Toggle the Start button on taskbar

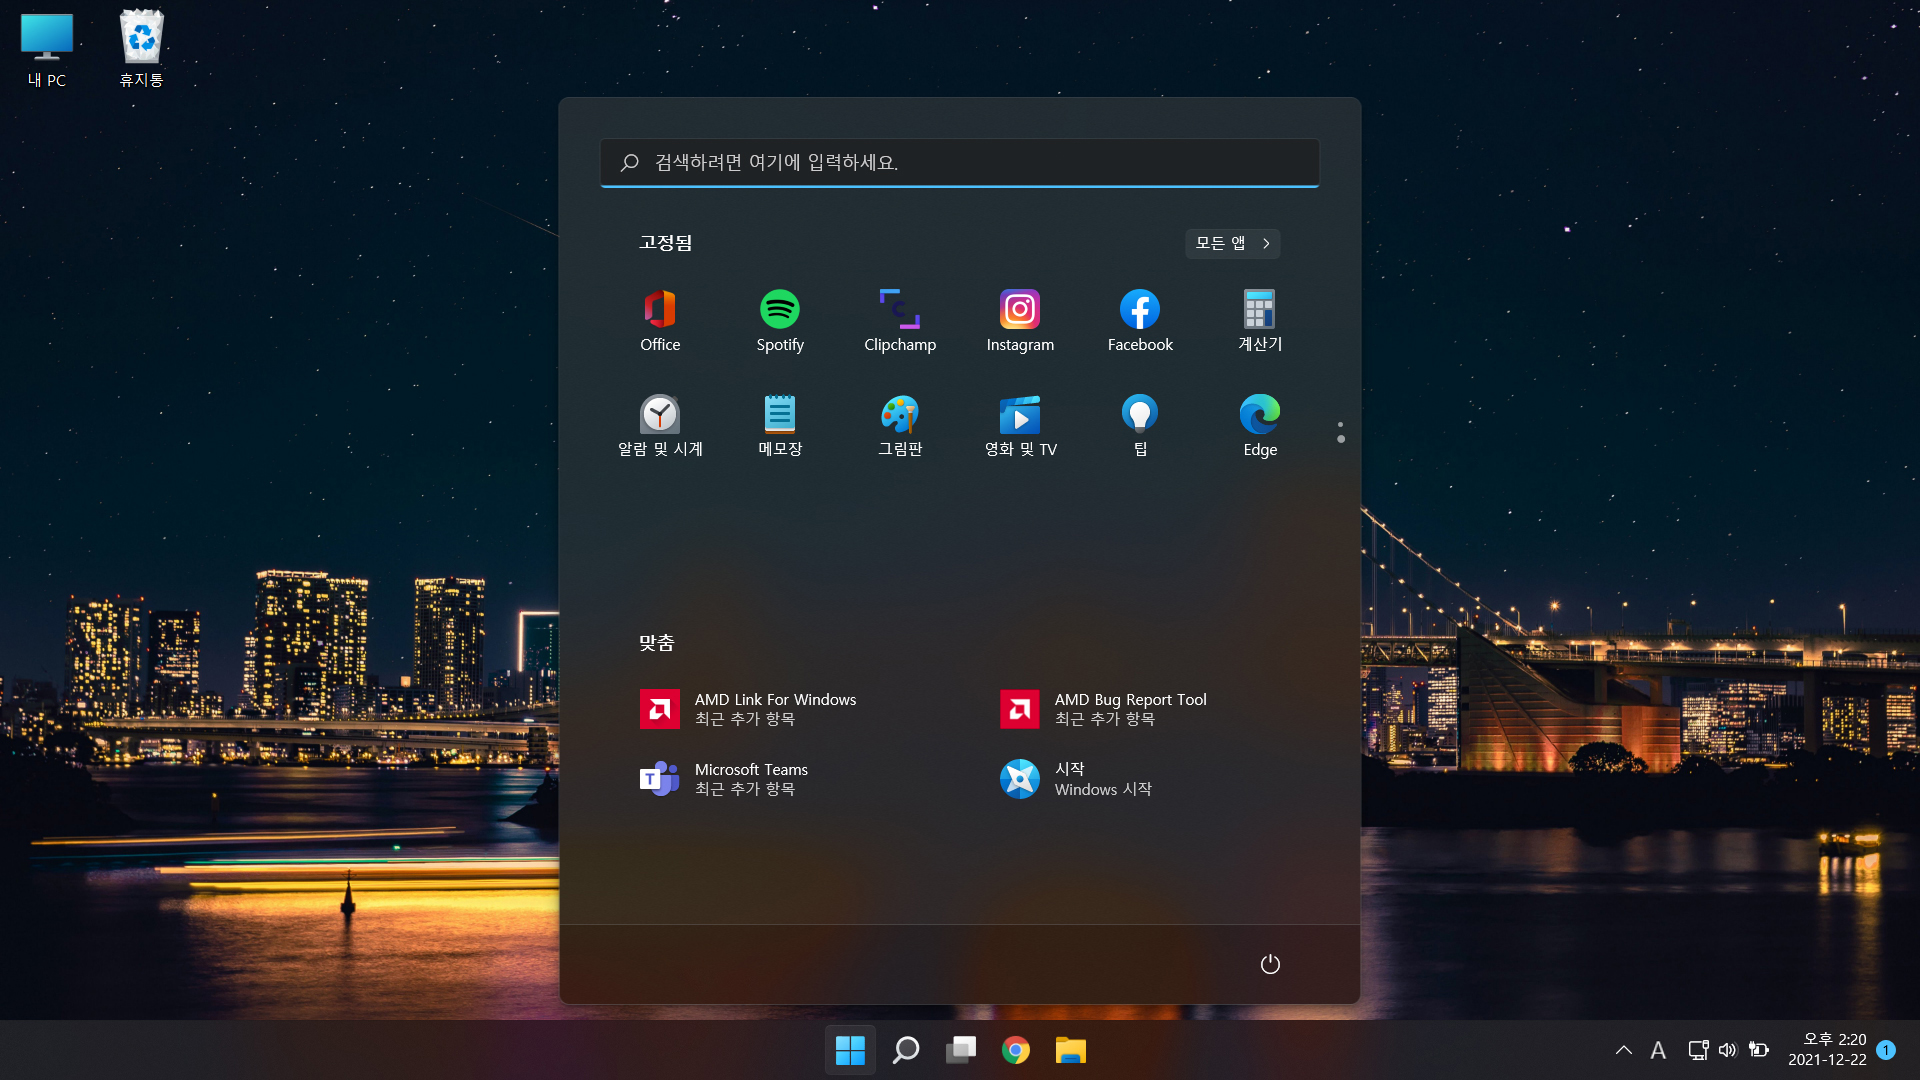(850, 1050)
